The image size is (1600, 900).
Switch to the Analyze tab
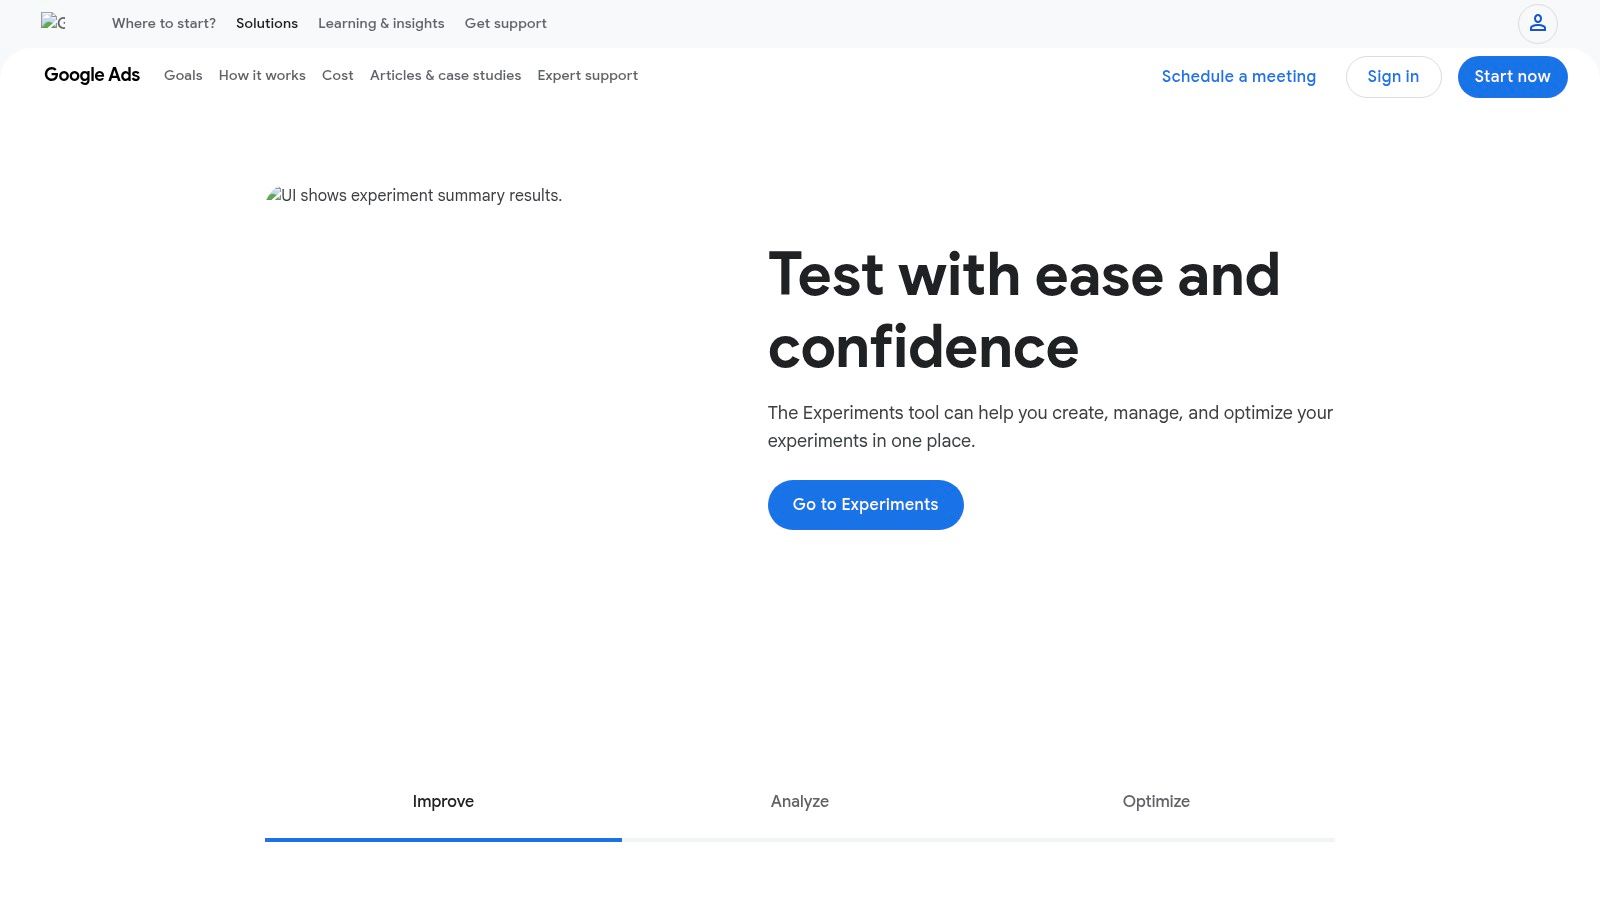click(799, 801)
